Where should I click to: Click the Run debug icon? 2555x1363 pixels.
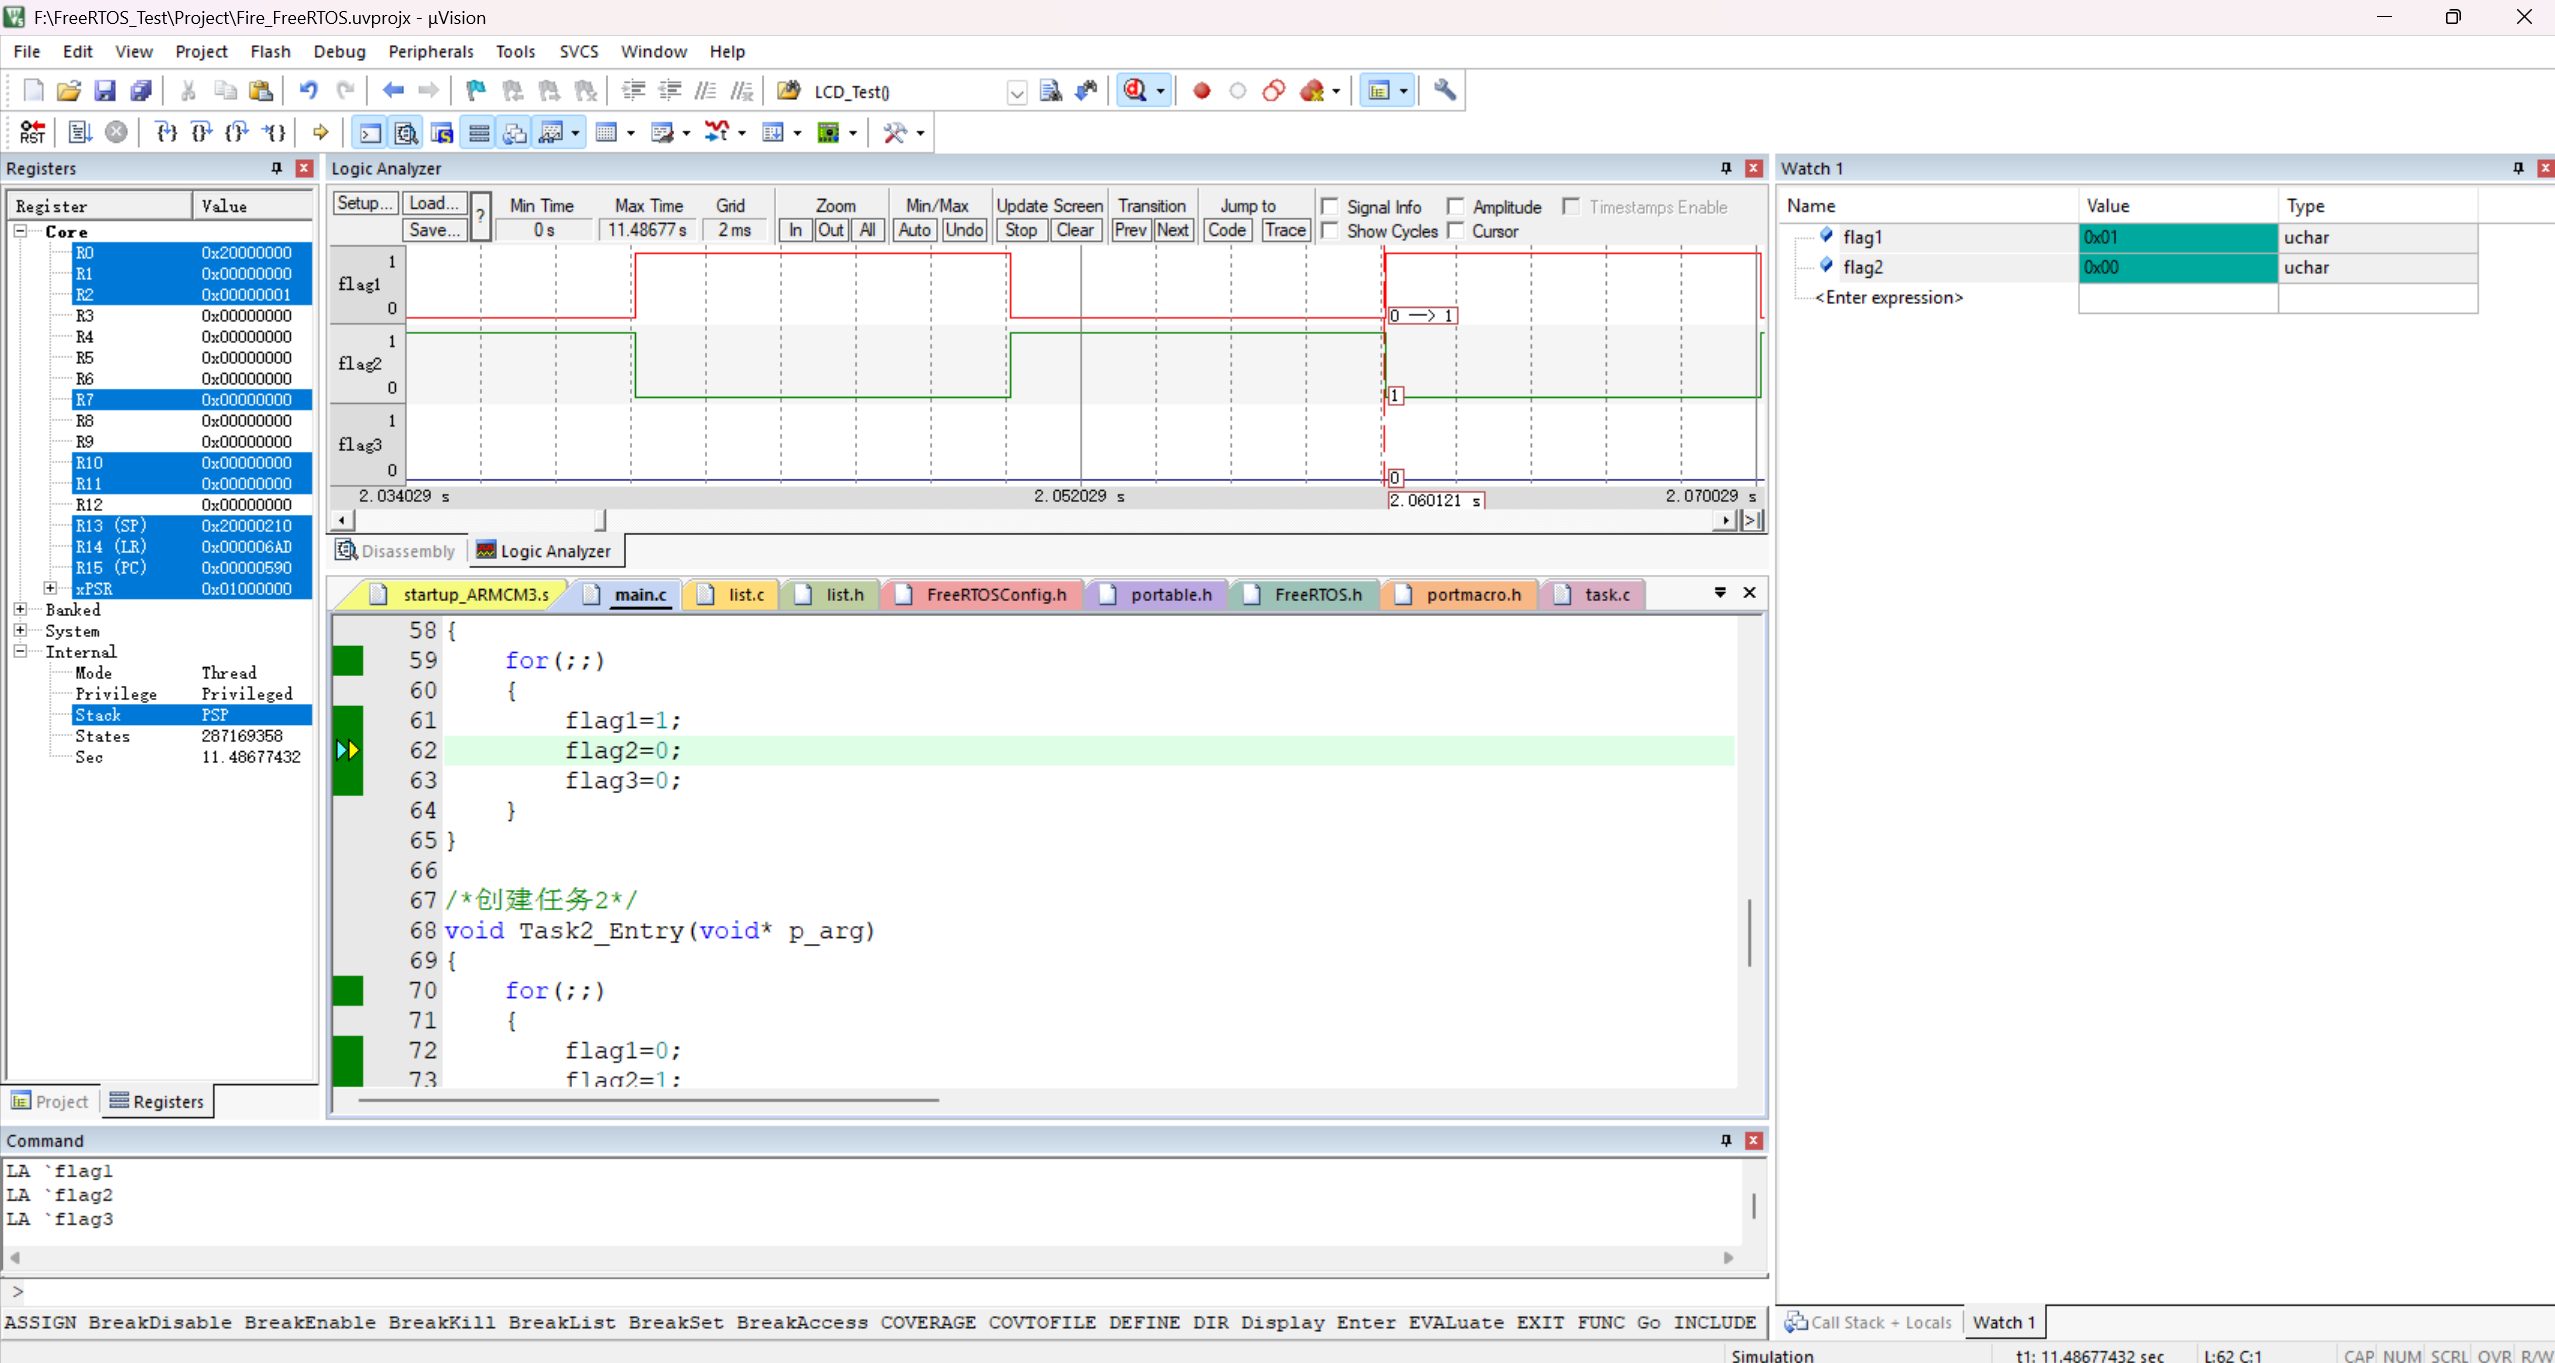80,132
